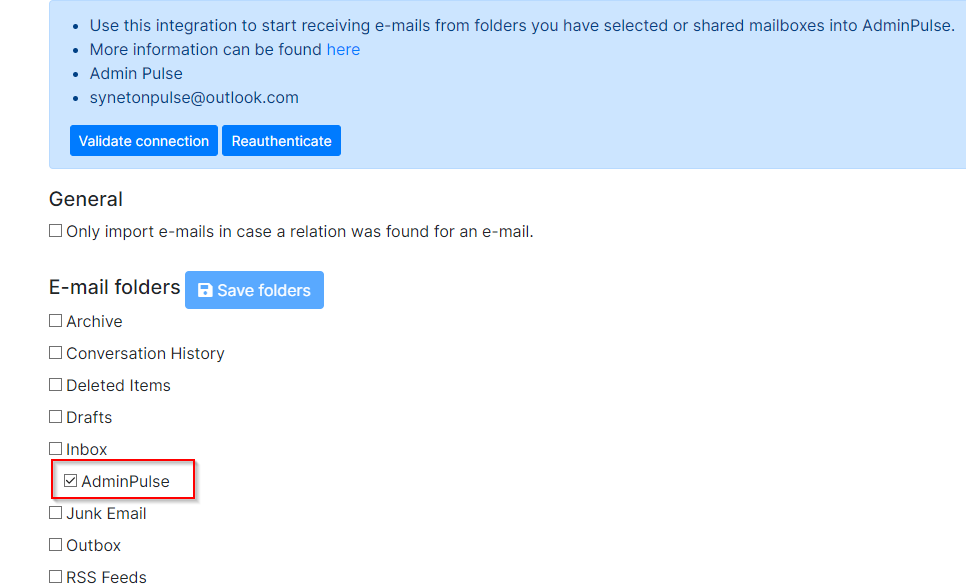Select the Deleted Items folder checkbox
The width and height of the screenshot is (966, 586).
tap(56, 386)
